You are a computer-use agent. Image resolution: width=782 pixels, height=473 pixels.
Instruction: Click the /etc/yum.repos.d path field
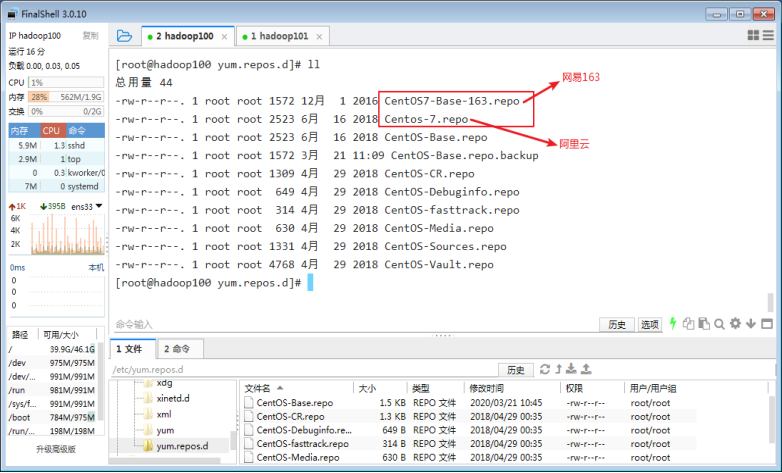[x=304, y=370]
